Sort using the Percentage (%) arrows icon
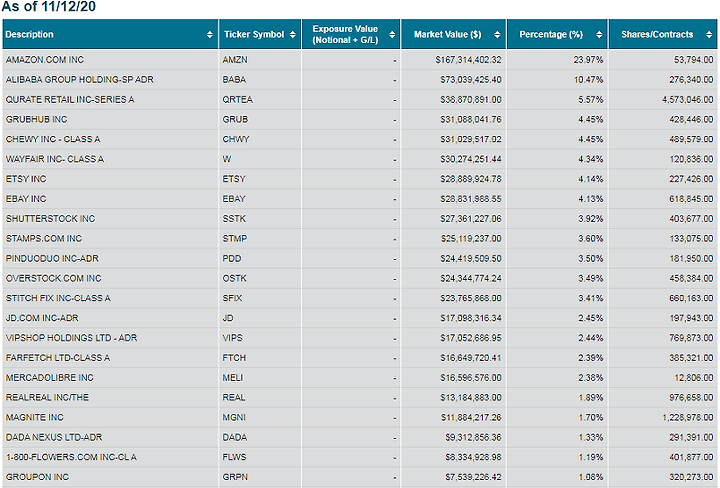 [599, 34]
